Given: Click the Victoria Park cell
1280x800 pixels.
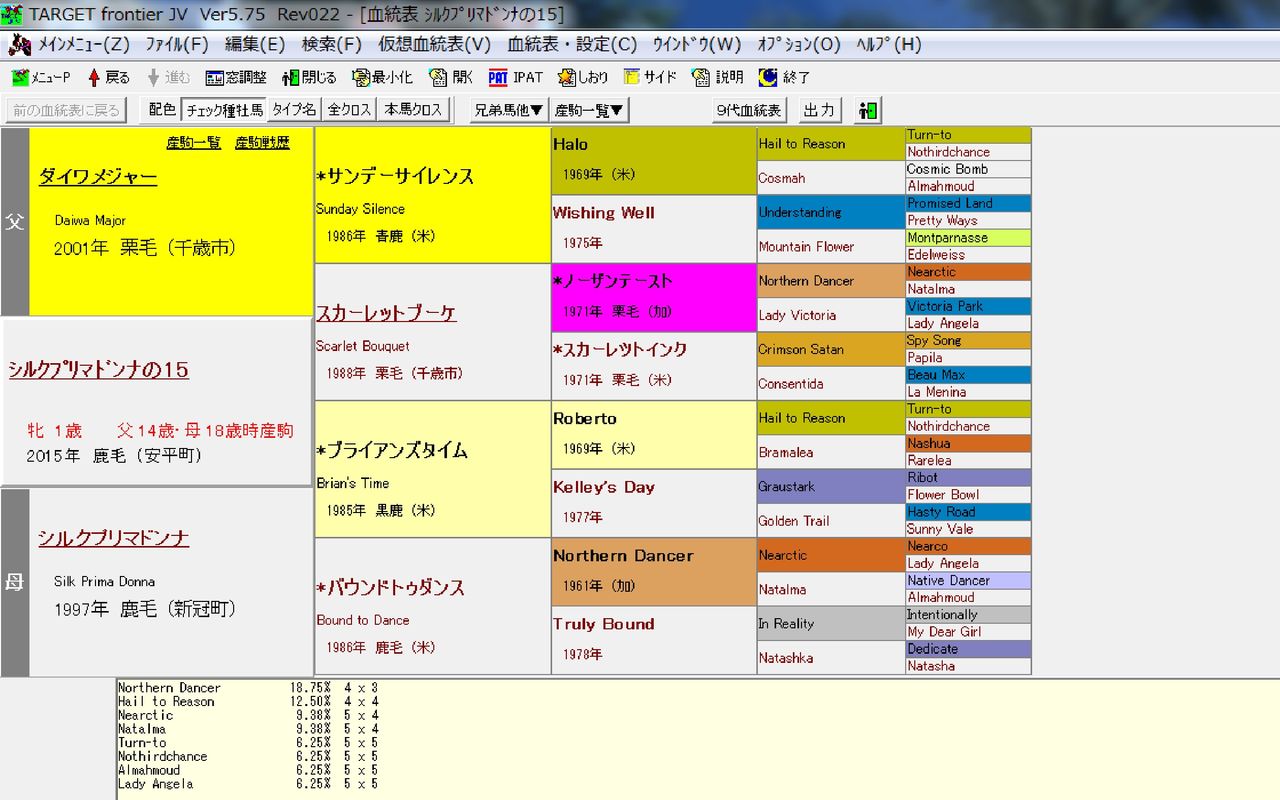Looking at the screenshot, I should pyautogui.click(x=968, y=306).
